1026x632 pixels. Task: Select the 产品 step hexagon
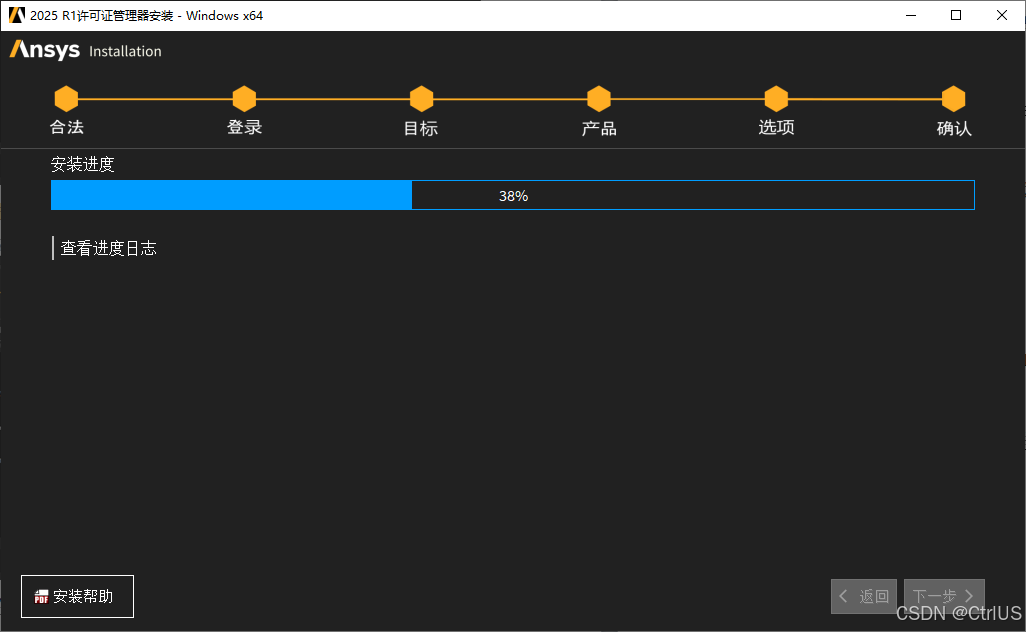tap(599, 99)
